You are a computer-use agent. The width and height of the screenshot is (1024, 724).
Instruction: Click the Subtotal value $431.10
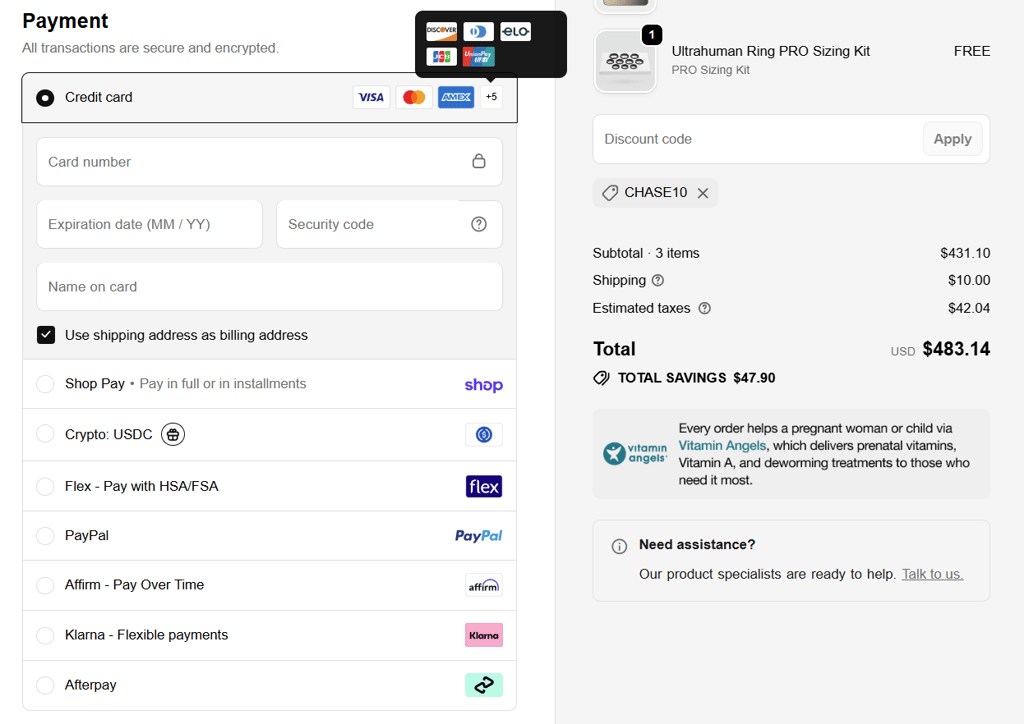[965, 253]
